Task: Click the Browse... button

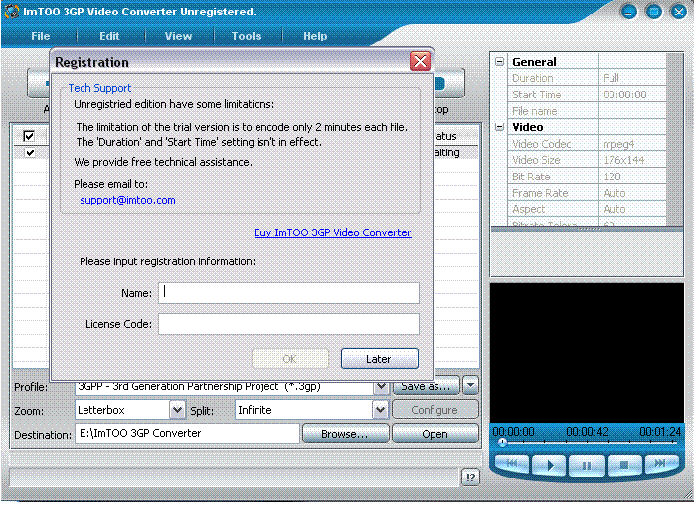Action: pyautogui.click(x=345, y=434)
